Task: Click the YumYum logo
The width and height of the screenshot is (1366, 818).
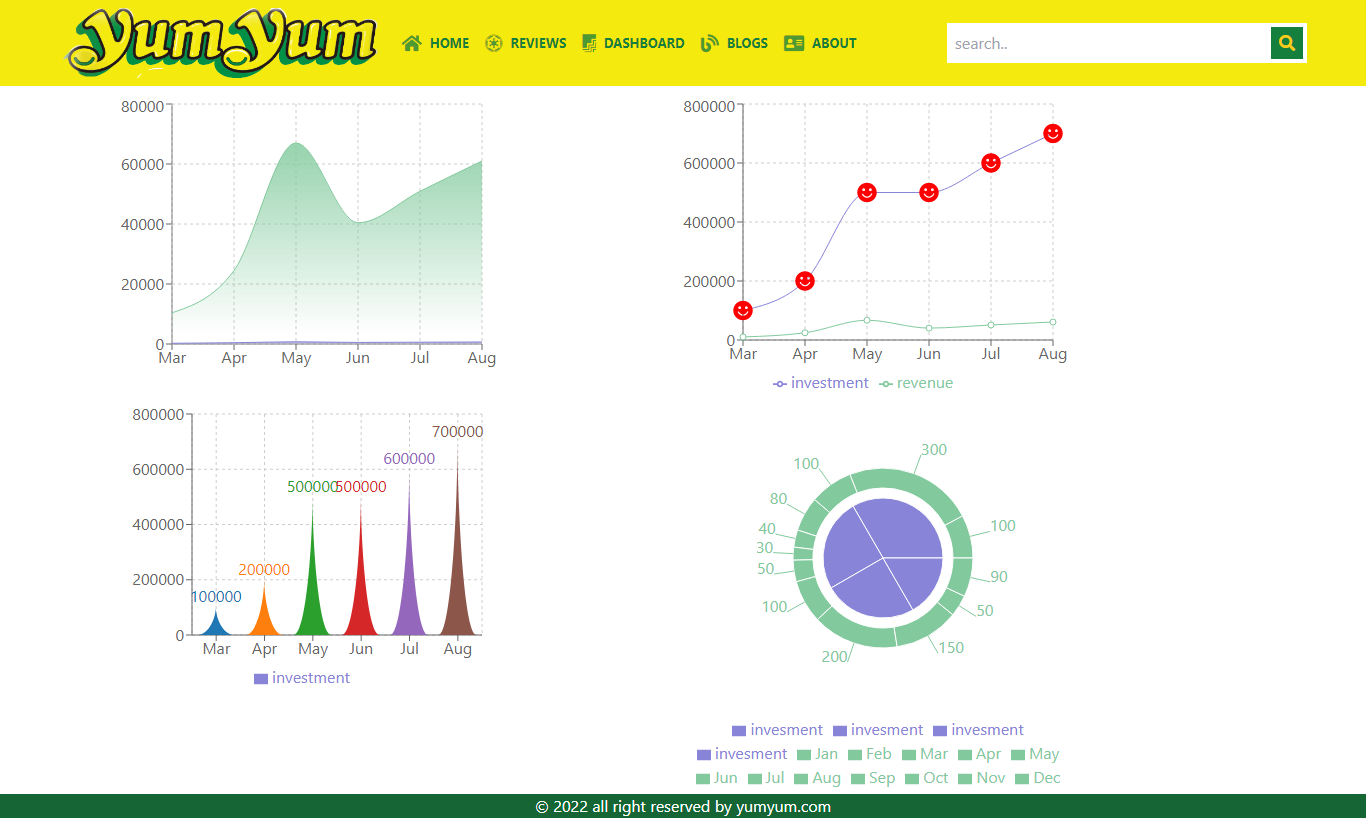Action: 222,43
